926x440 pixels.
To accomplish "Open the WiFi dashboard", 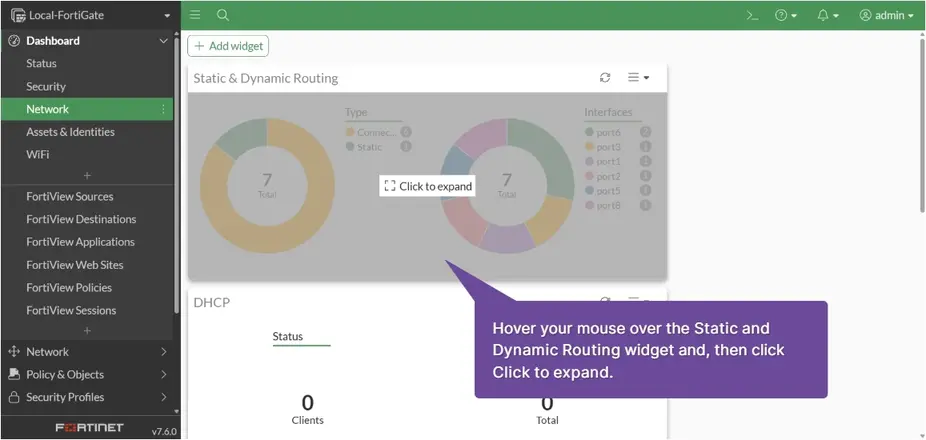I will (37, 155).
